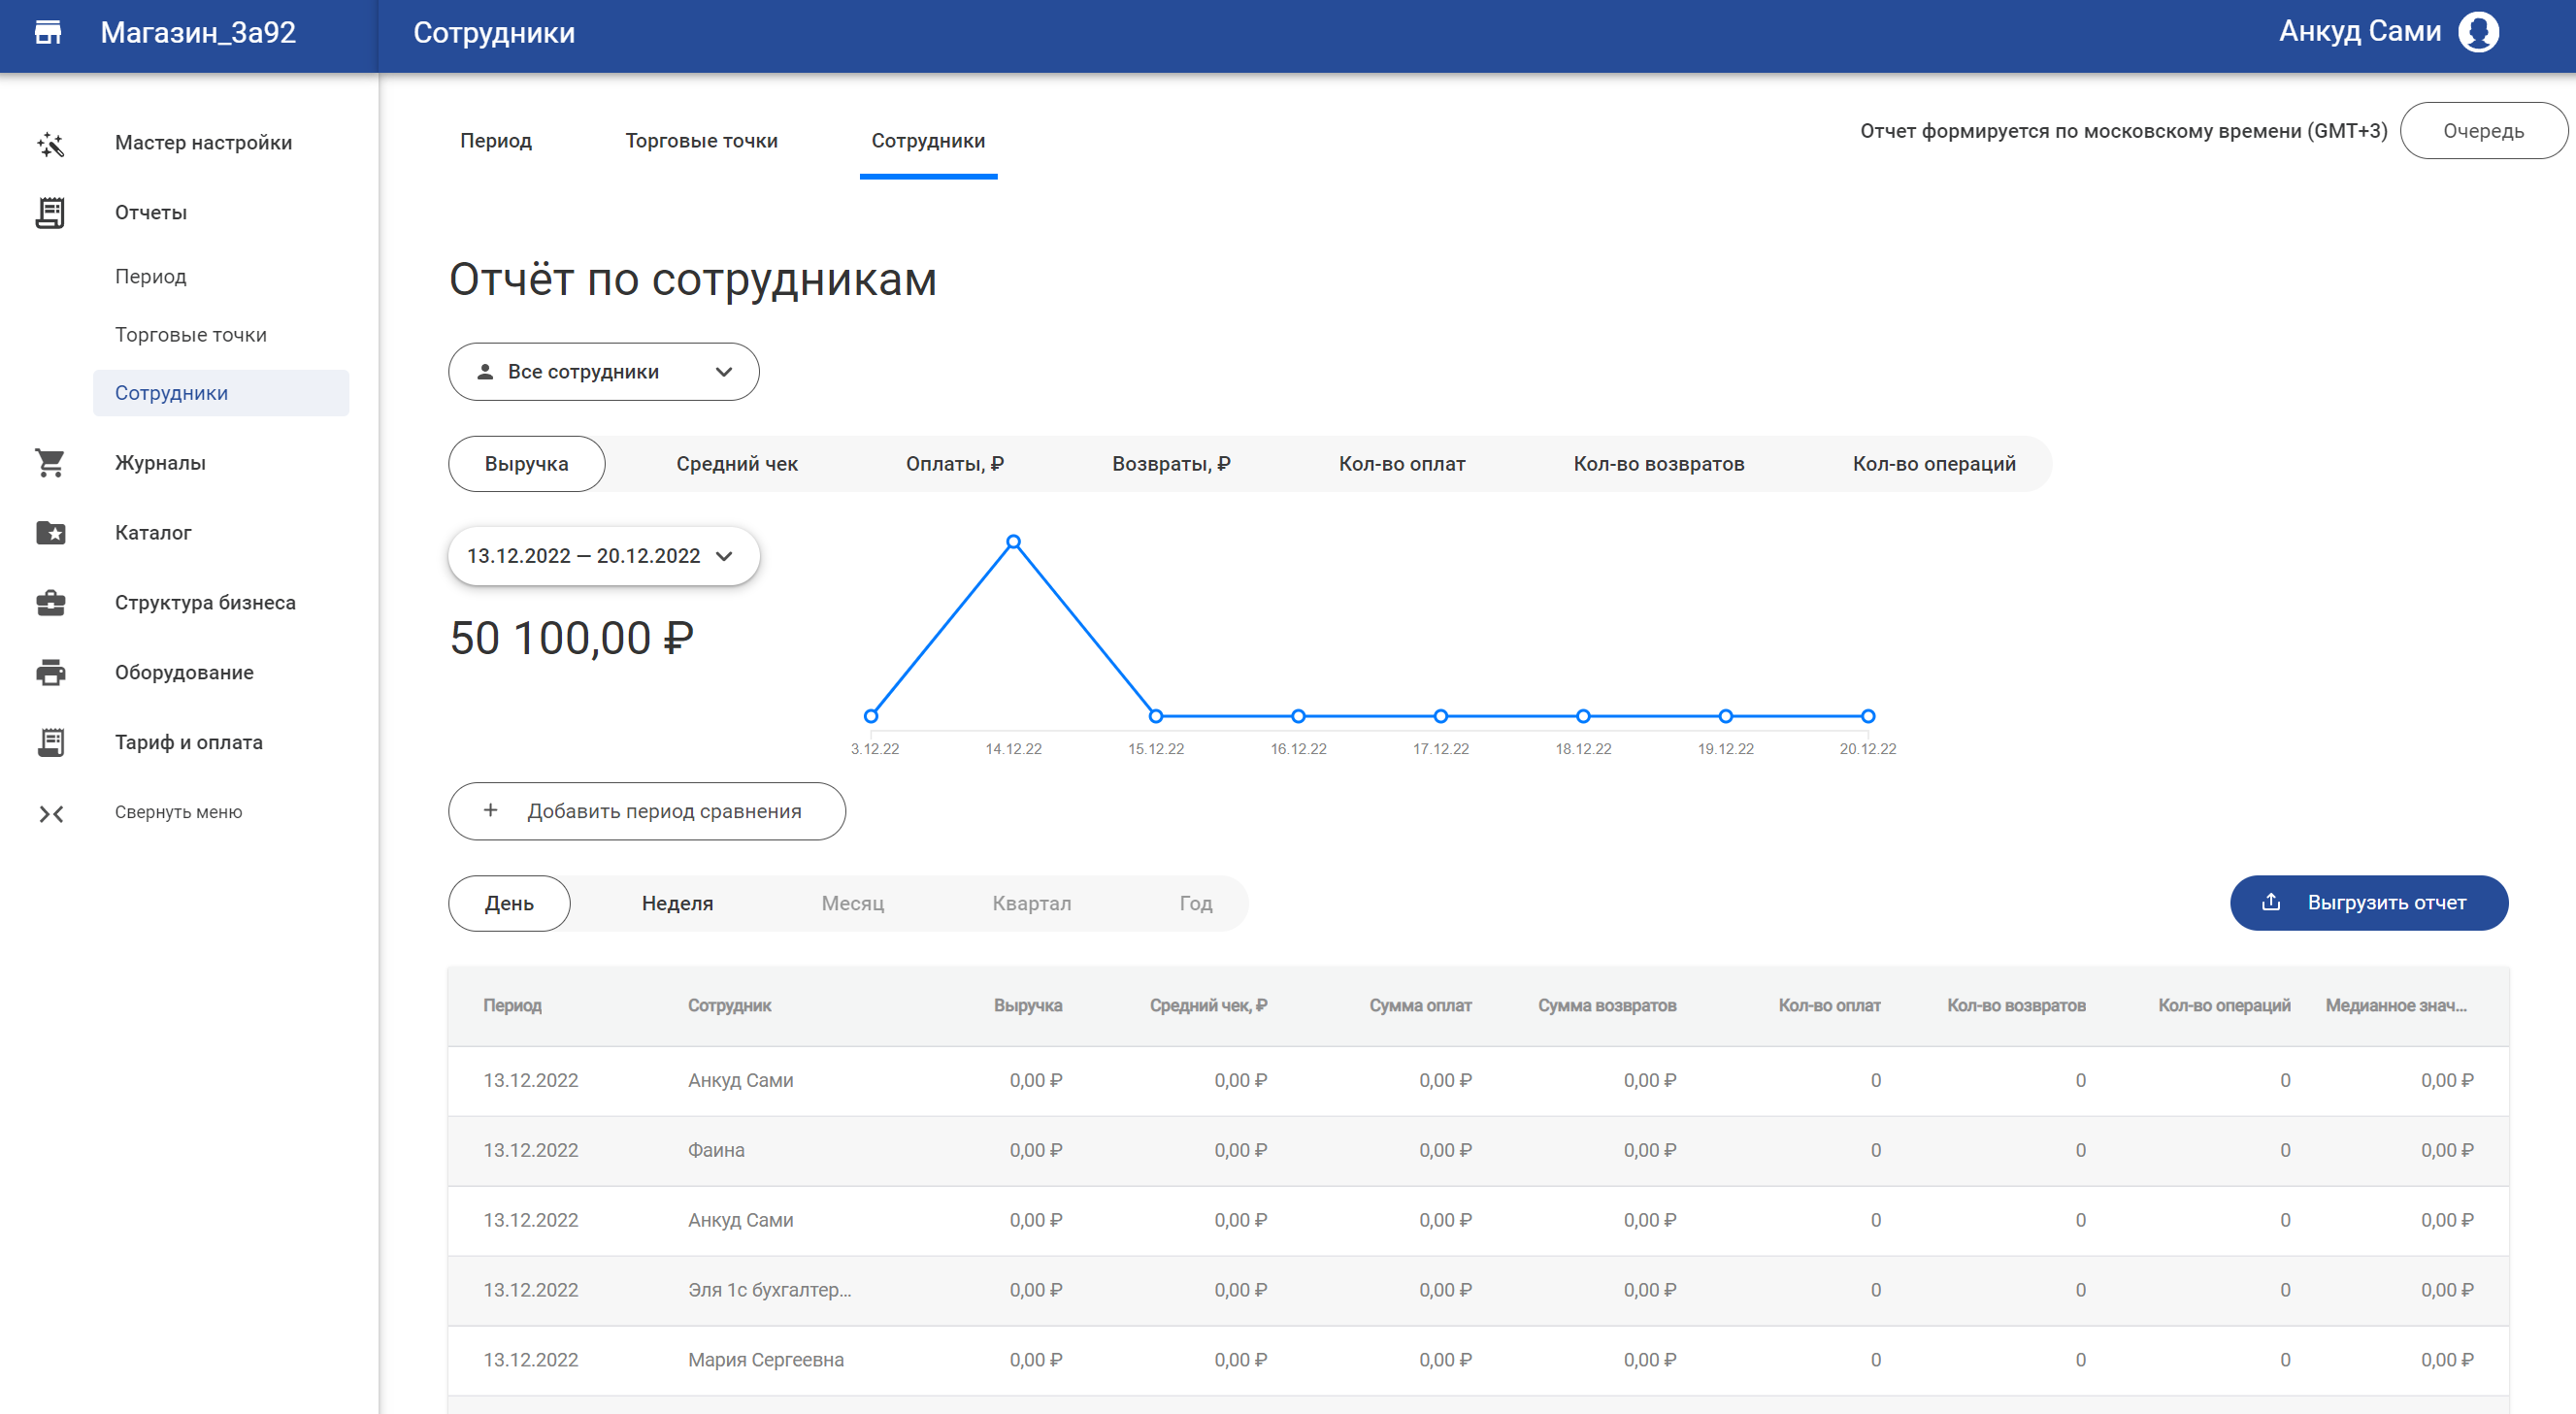This screenshot has height=1414, width=2576.
Task: Click the 50 100,00 ₽ total value
Action: [x=571, y=638]
